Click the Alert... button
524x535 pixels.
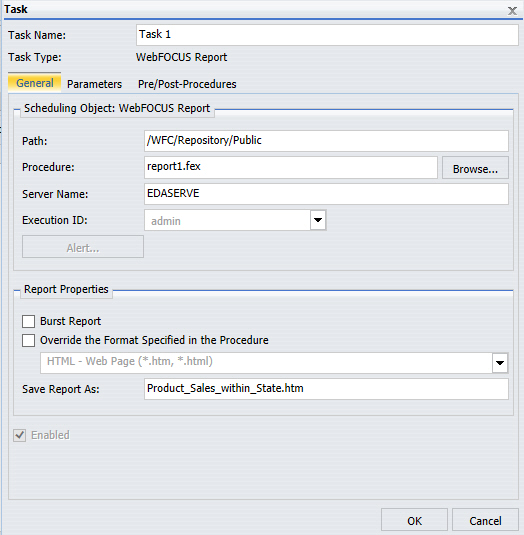coord(83,247)
